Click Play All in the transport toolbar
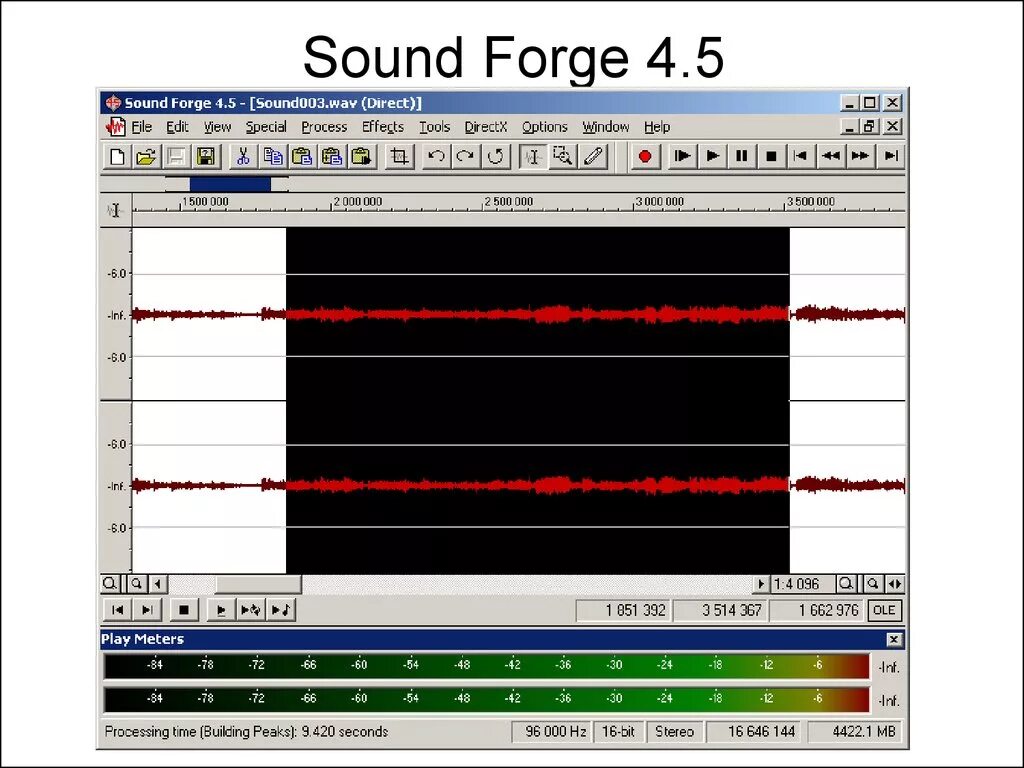1024x768 pixels. pyautogui.click(x=682, y=157)
